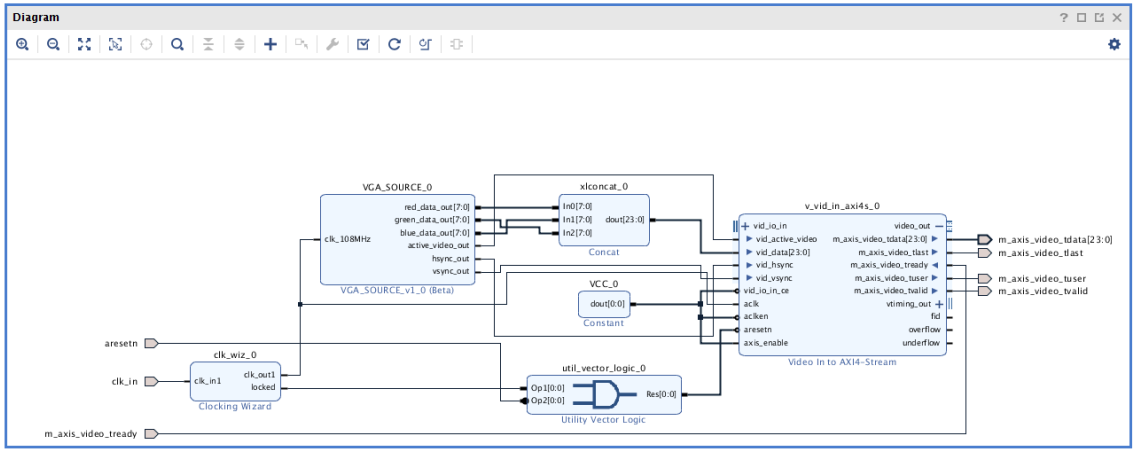This screenshot has height=454, width=1139.
Task: Select the Diagram panel title tab
Action: tap(36, 18)
